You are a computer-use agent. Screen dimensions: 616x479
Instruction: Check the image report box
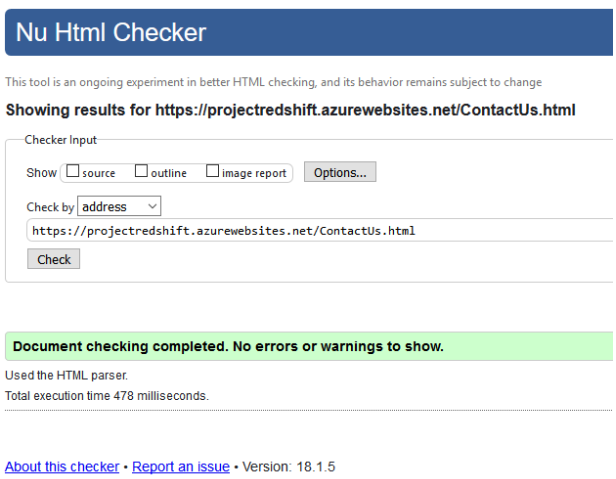[213, 171]
